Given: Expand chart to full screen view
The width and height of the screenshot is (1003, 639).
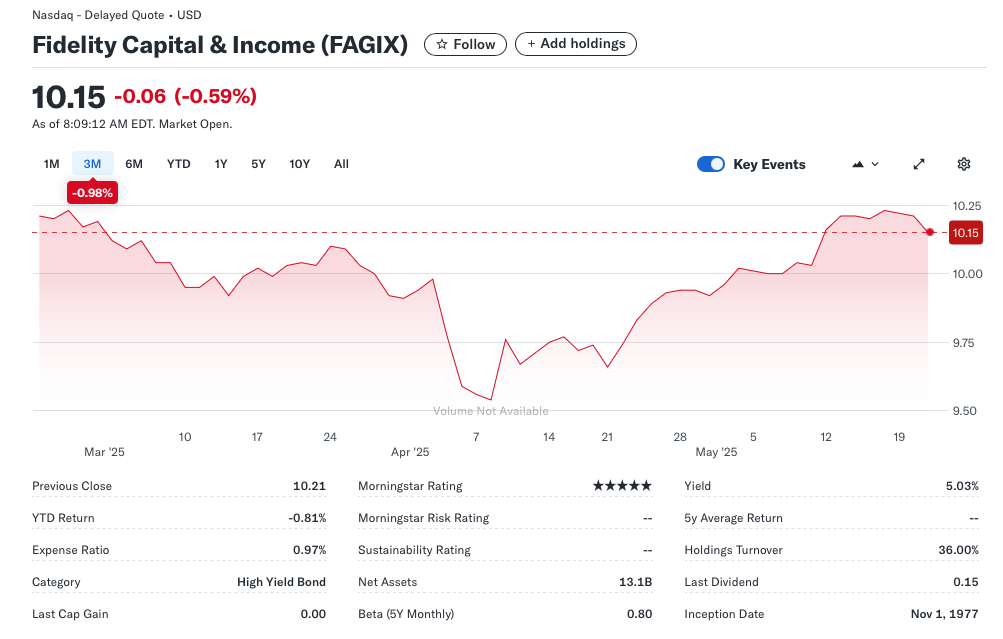Looking at the screenshot, I should click(919, 164).
